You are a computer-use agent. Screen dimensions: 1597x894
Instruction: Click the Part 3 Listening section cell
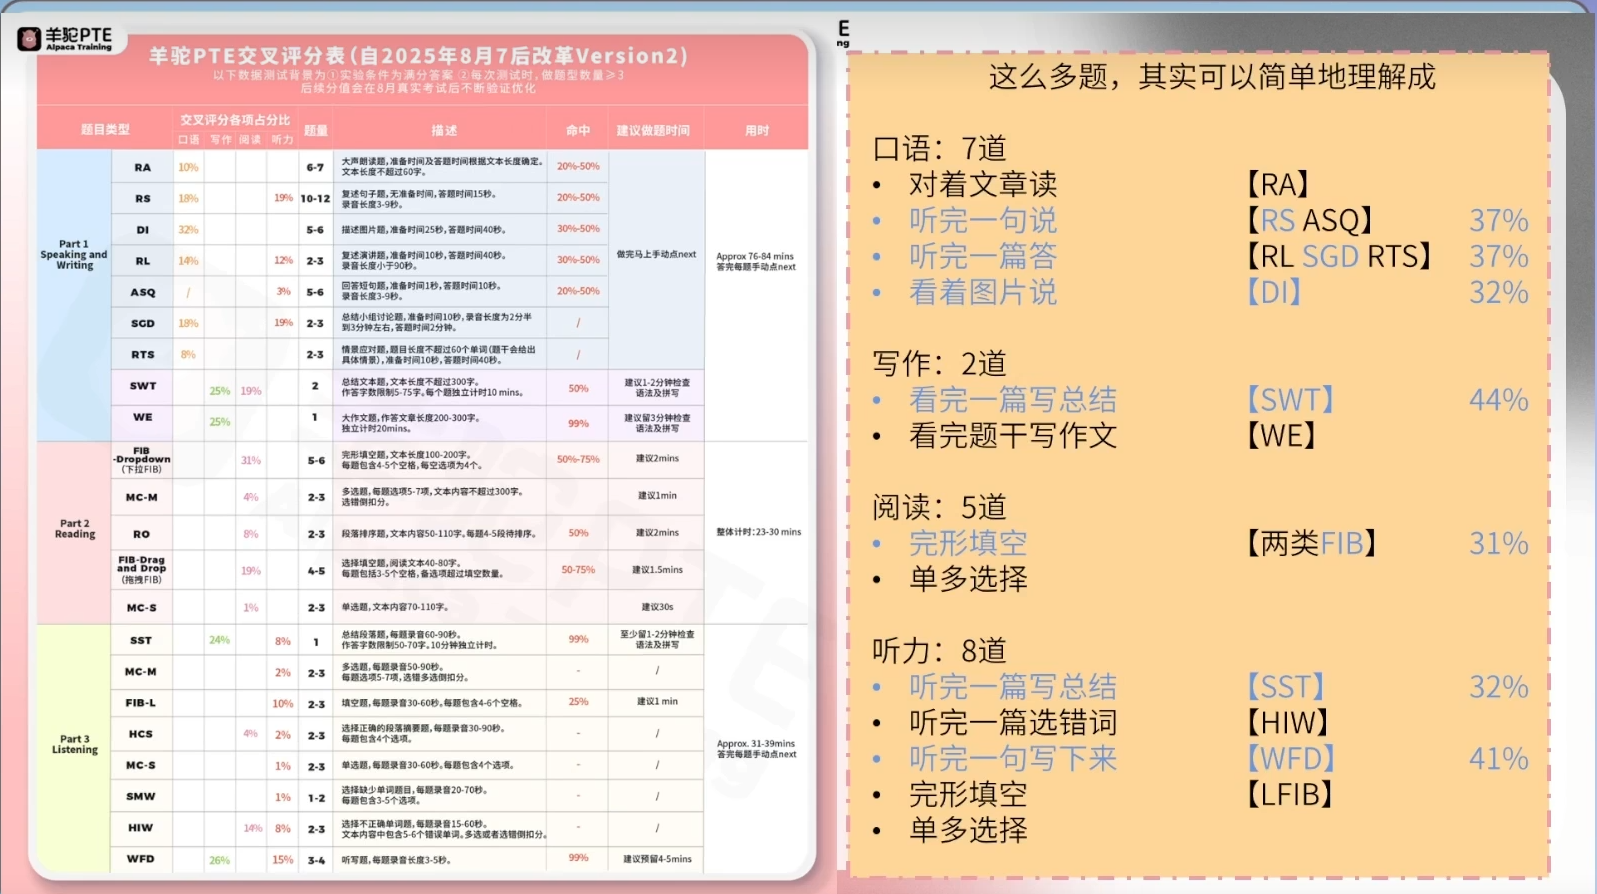tap(74, 744)
